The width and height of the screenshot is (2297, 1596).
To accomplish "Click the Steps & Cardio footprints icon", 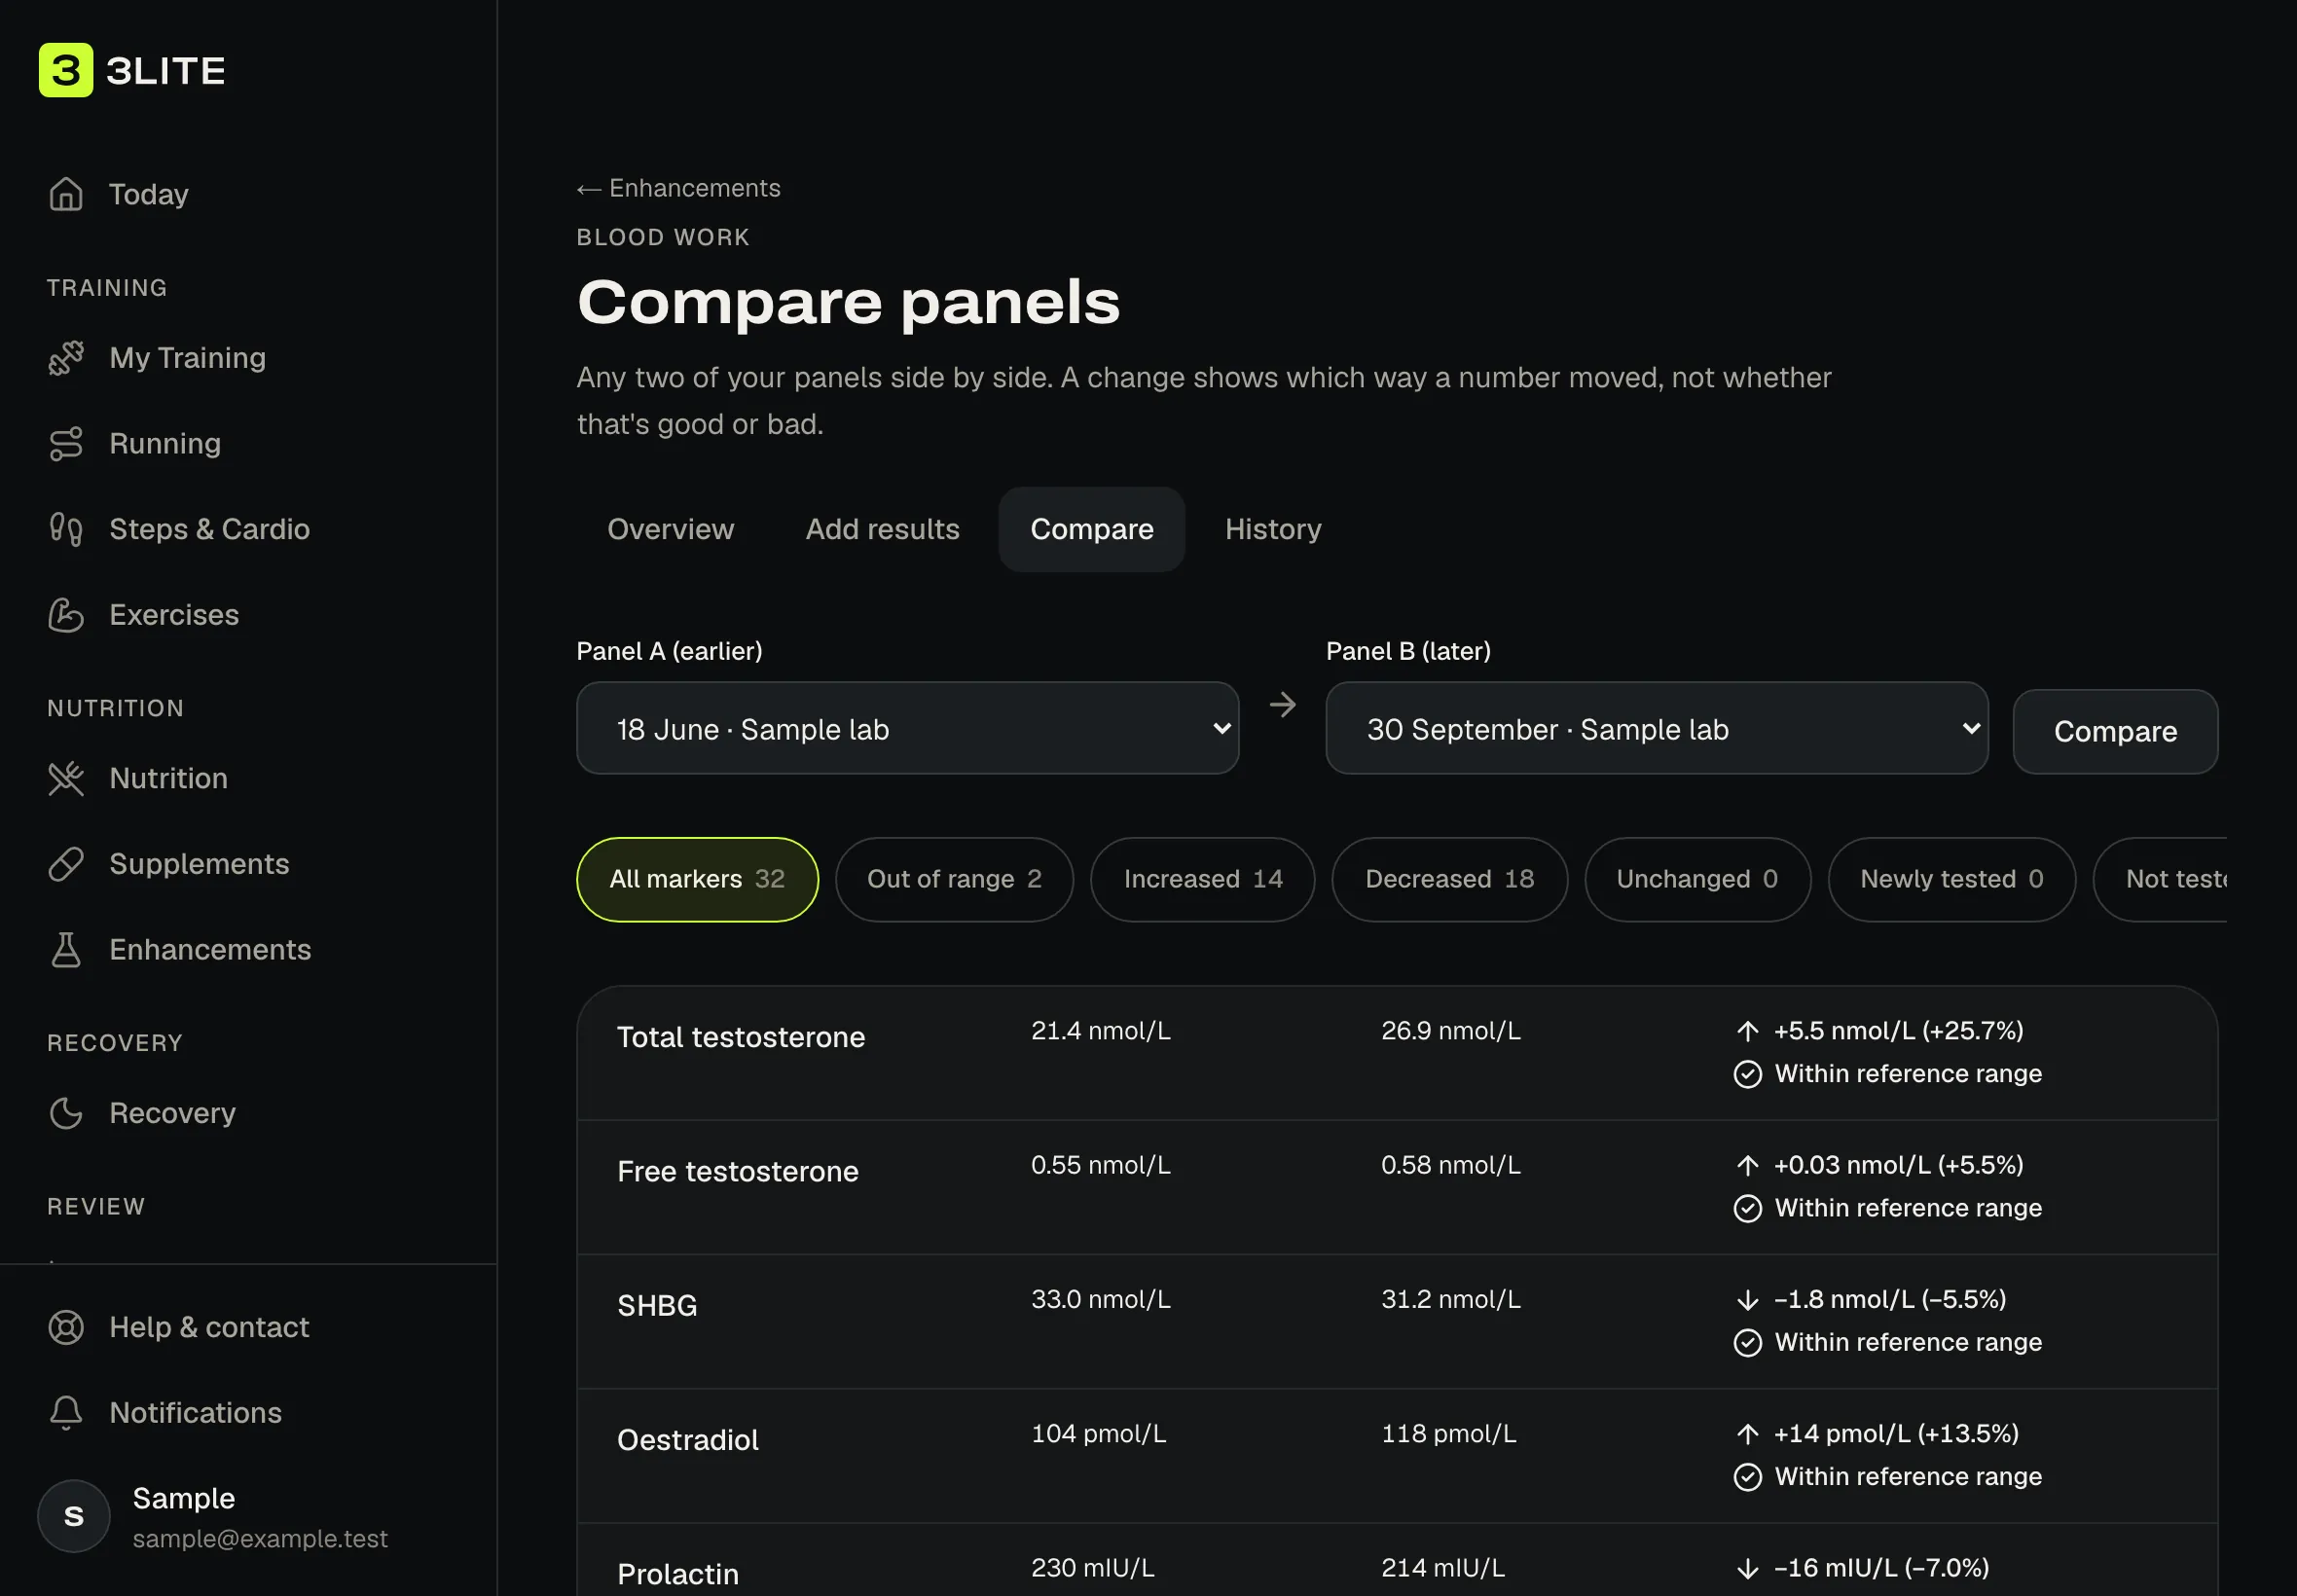I will [x=66, y=529].
